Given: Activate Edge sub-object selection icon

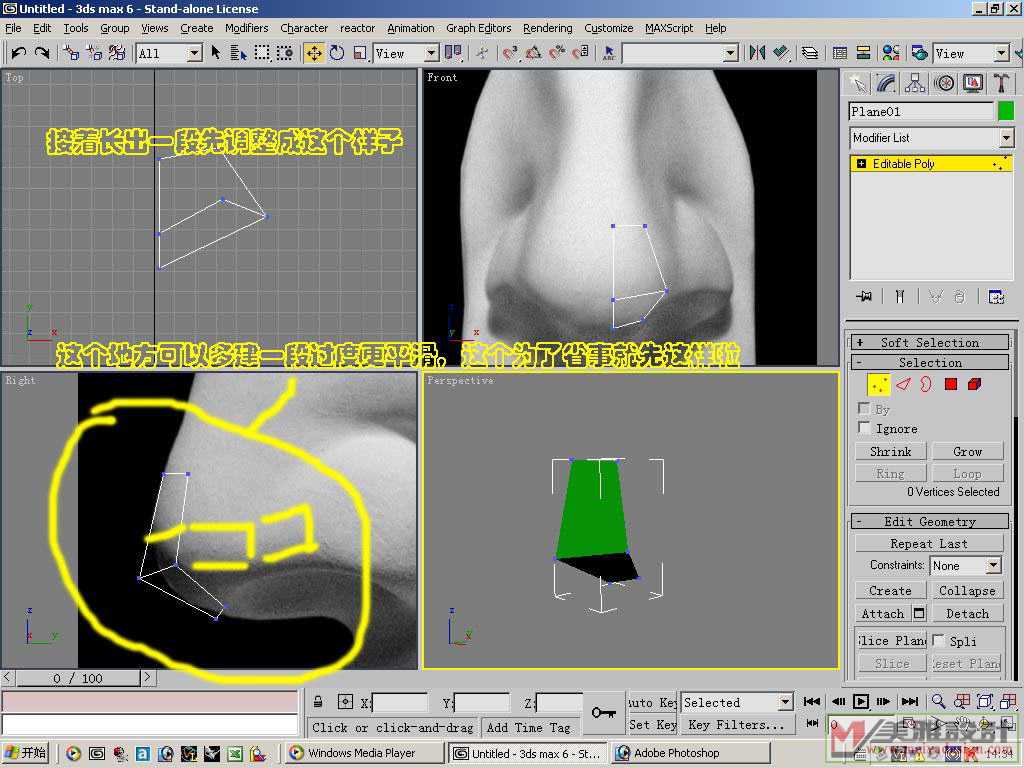Looking at the screenshot, I should point(903,384).
